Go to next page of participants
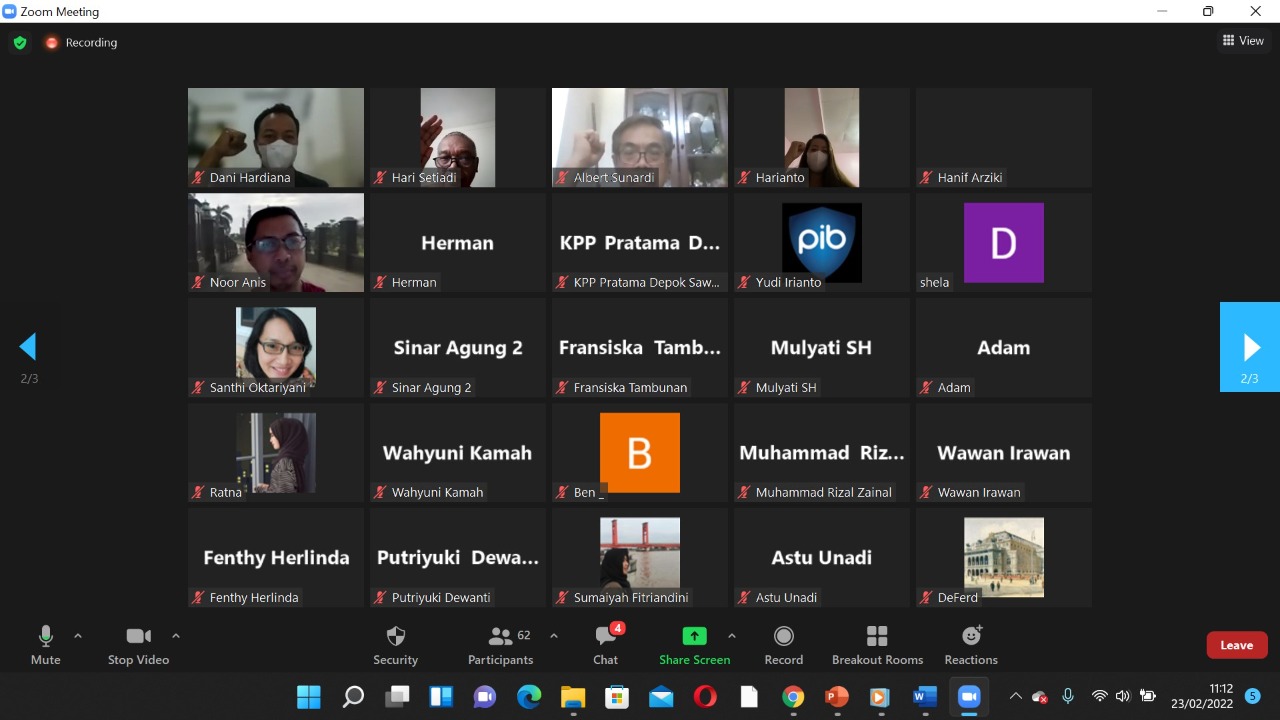The height and width of the screenshot is (720, 1280). 1250,347
